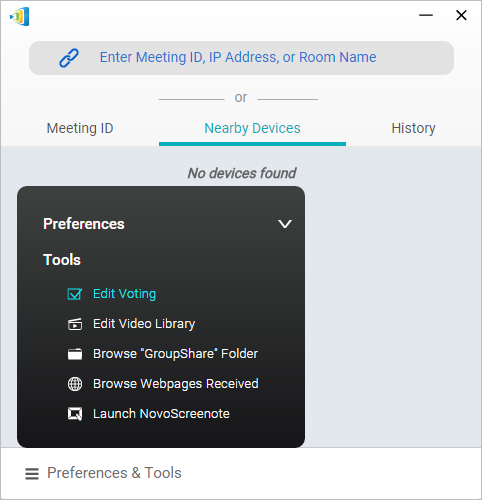Screen dimensions: 482x500
Task: Click the chain link icon in the address bar
Action: (x=69, y=58)
